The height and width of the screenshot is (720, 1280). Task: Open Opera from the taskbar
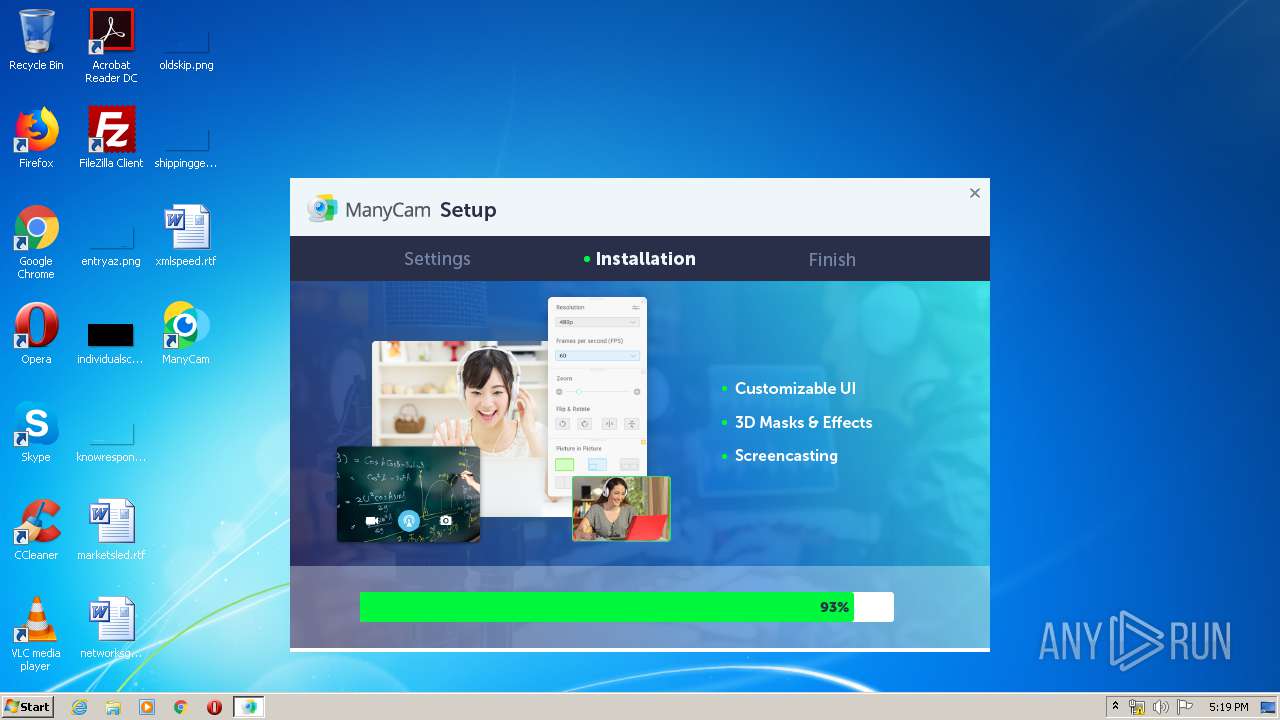214,707
